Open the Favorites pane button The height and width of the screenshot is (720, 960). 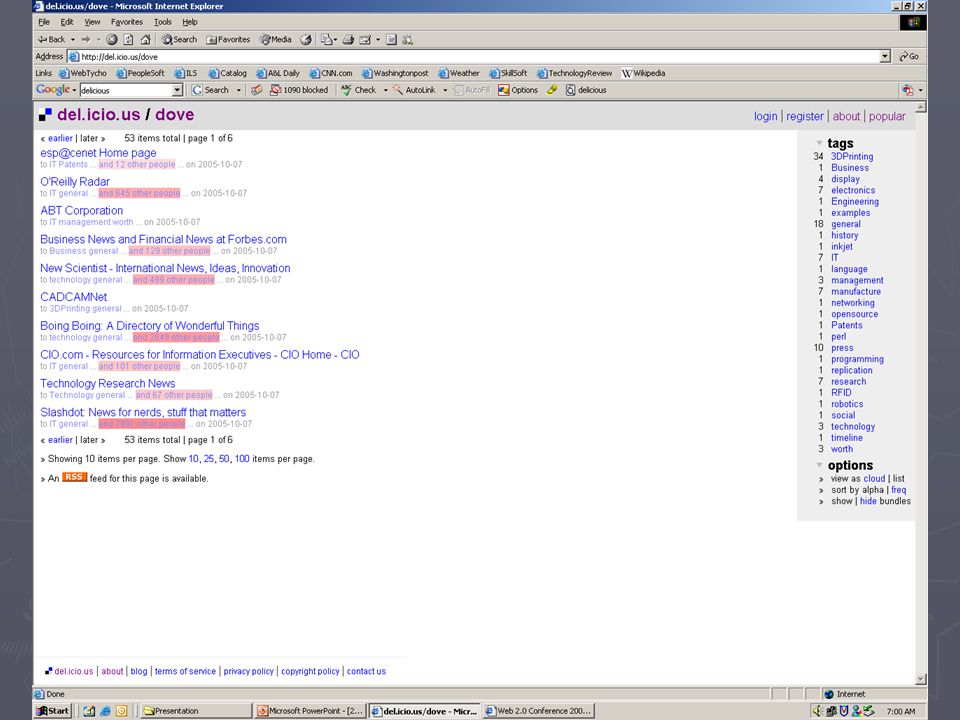point(228,39)
